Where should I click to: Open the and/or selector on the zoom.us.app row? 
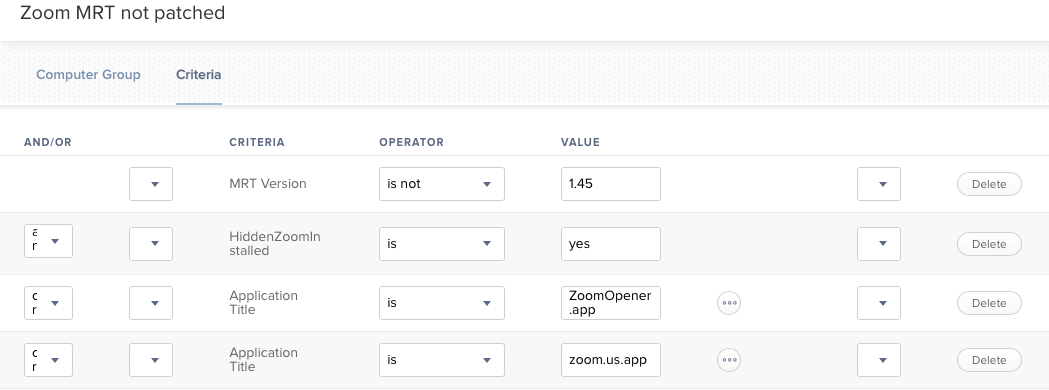[48, 360]
